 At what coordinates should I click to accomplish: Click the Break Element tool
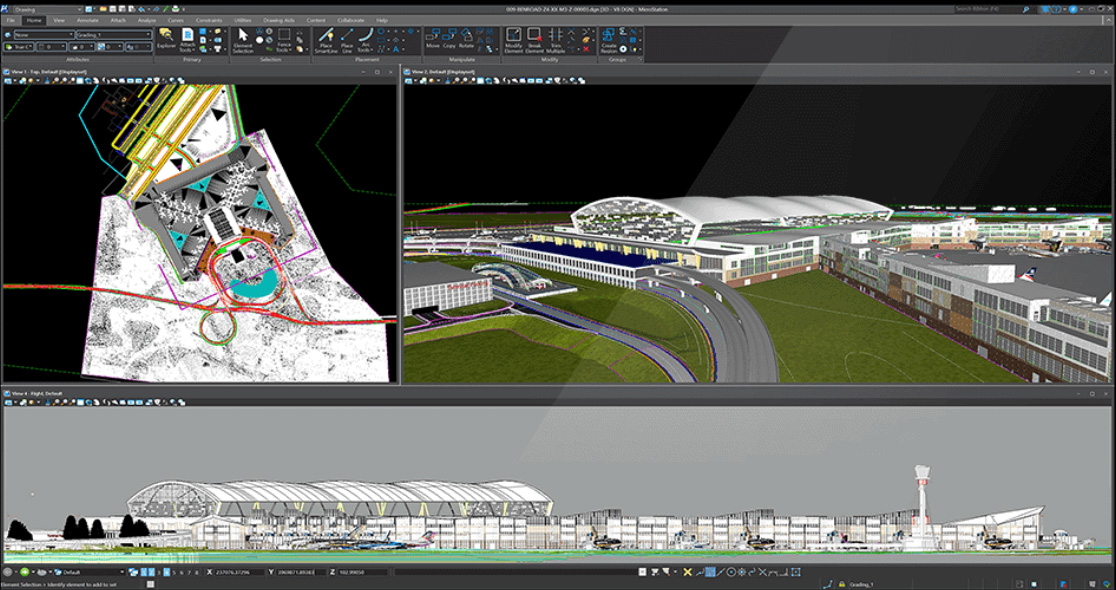[535, 39]
